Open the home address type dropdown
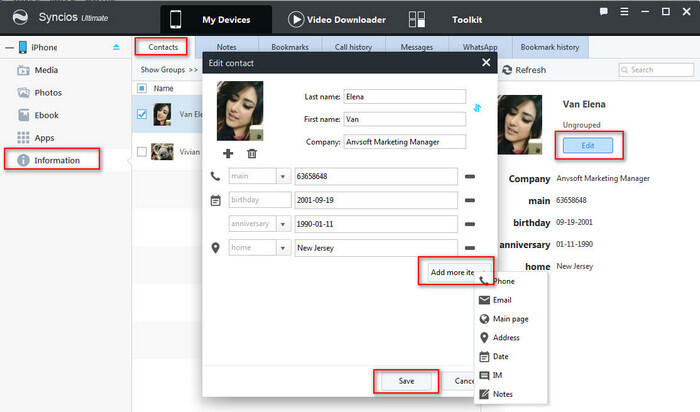 point(283,248)
